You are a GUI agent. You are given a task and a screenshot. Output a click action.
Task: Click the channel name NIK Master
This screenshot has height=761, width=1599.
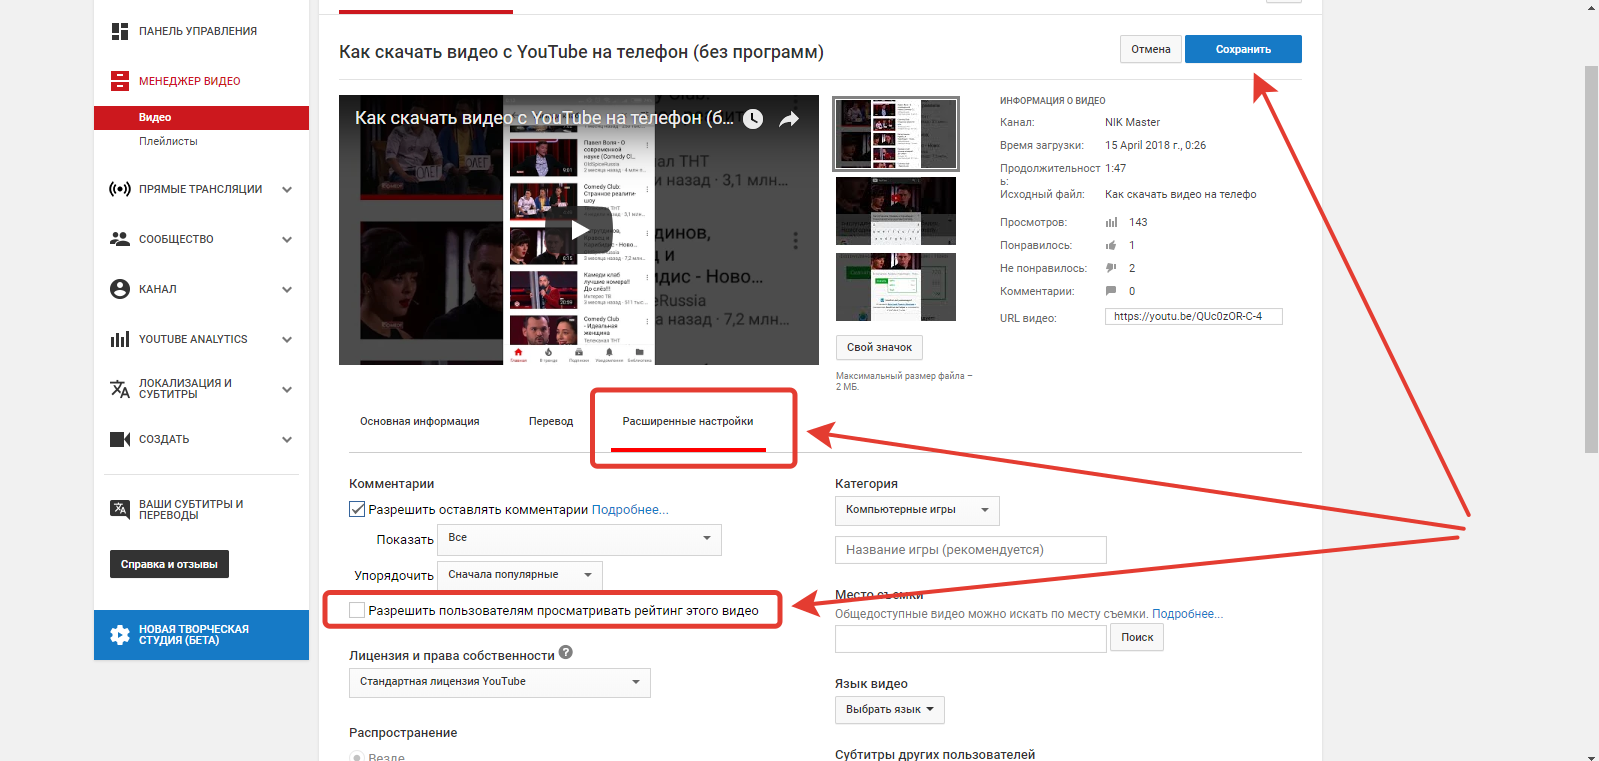click(1132, 122)
